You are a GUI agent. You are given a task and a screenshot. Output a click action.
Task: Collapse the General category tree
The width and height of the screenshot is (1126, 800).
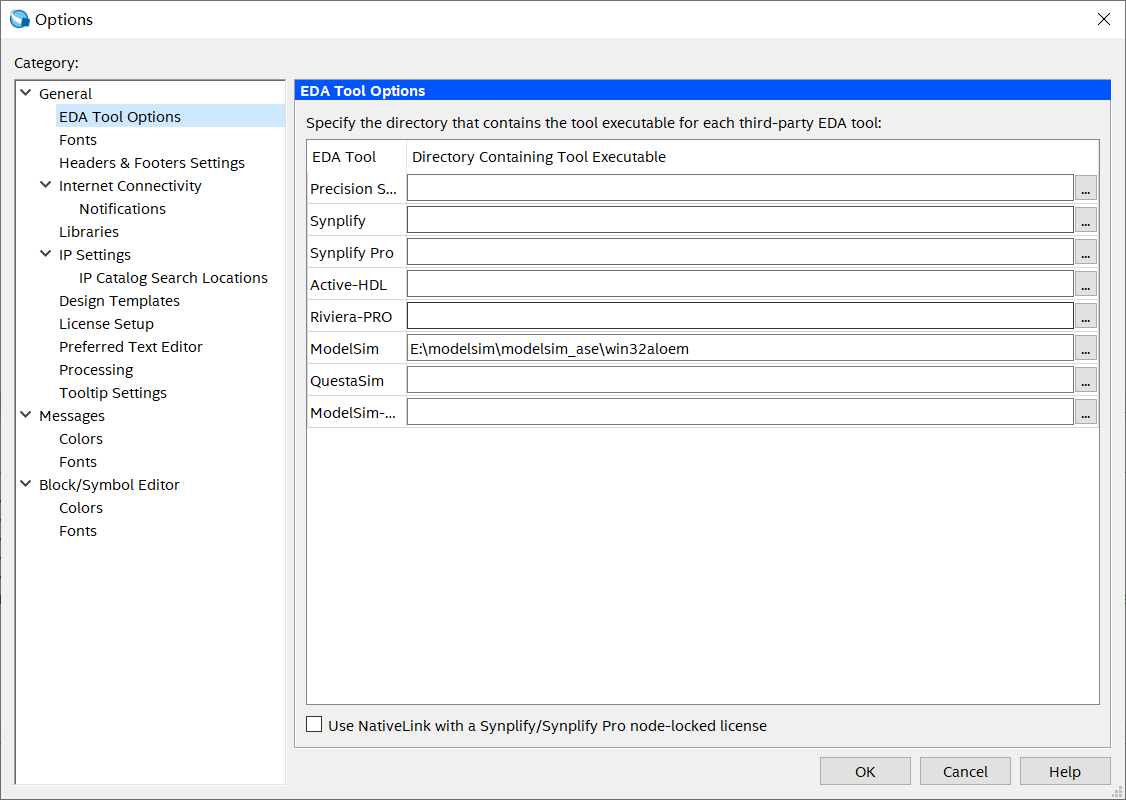click(x=26, y=93)
